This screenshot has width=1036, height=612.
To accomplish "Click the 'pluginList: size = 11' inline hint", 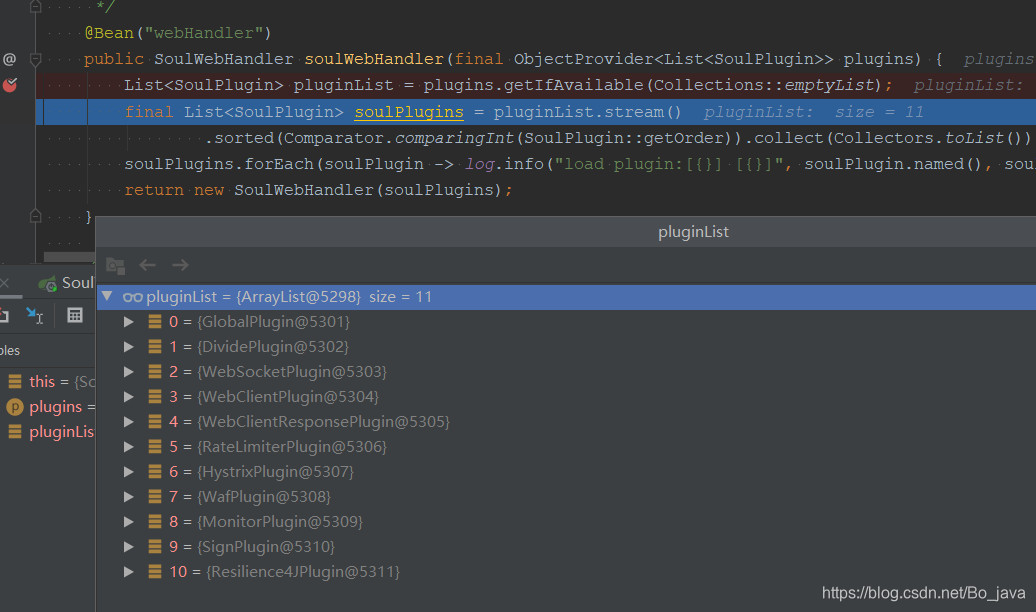I will 813,112.
